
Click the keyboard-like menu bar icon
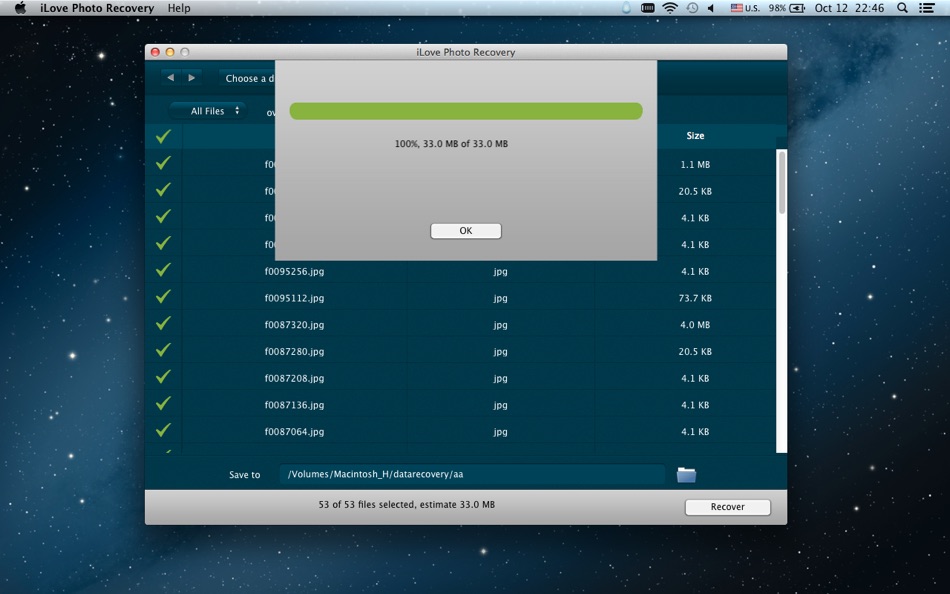tap(648, 8)
